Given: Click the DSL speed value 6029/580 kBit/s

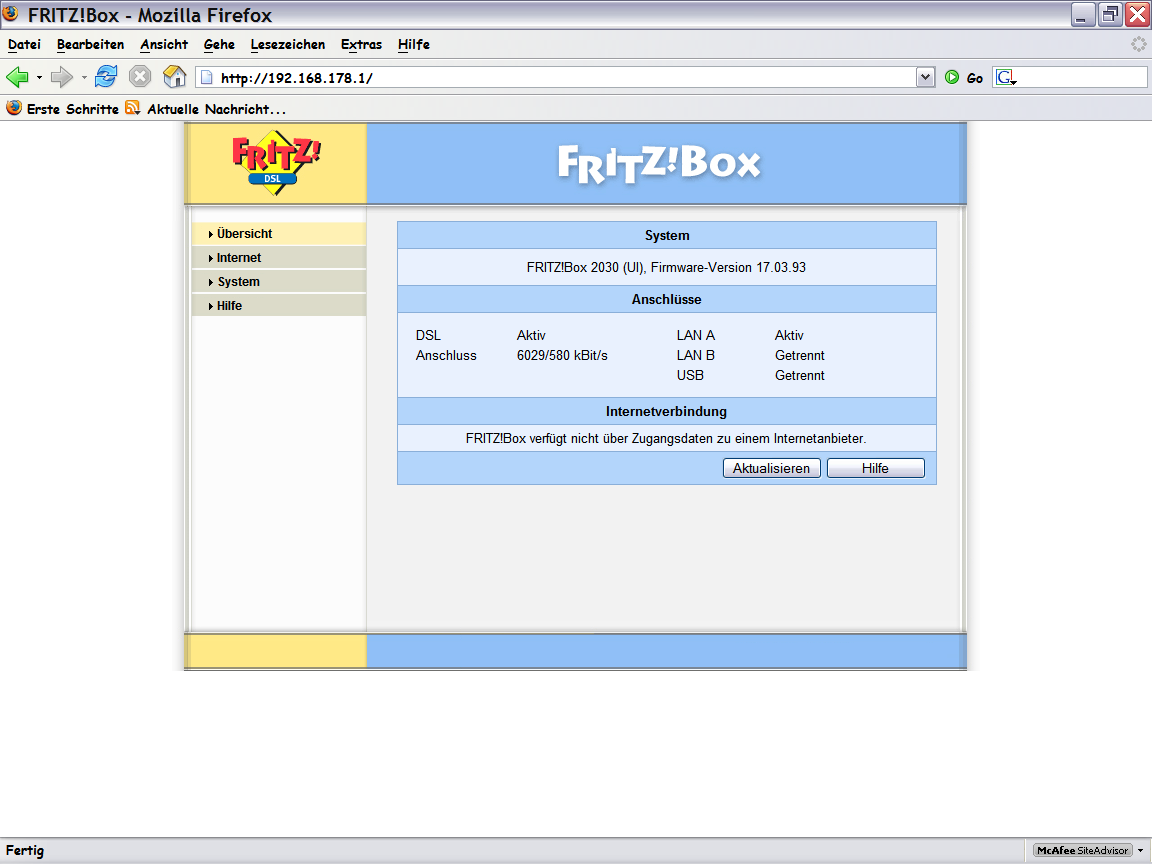Looking at the screenshot, I should pyautogui.click(x=562, y=356).
